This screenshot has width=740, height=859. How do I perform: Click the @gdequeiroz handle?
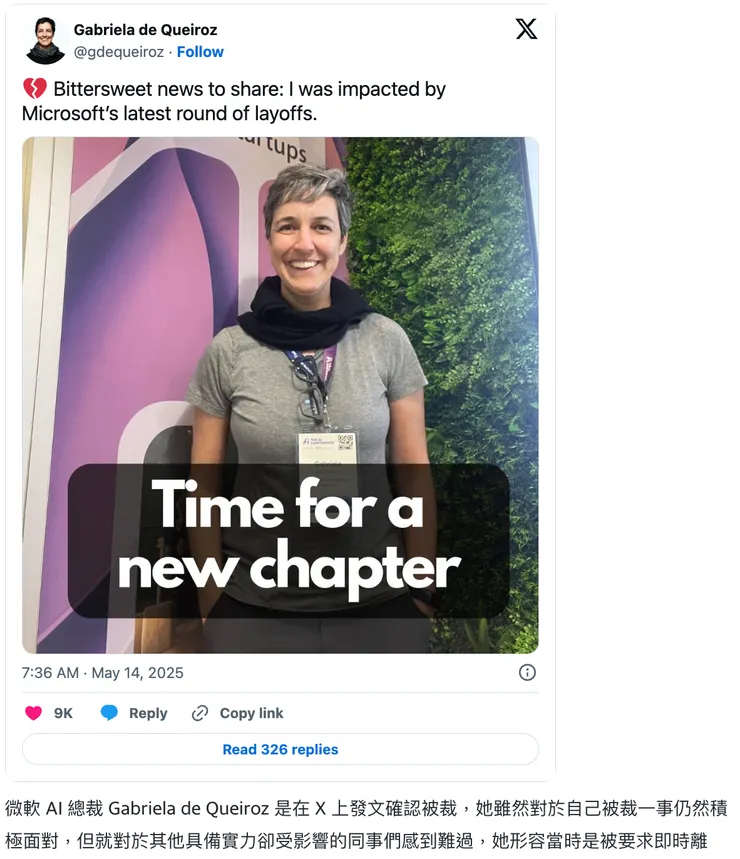(118, 52)
